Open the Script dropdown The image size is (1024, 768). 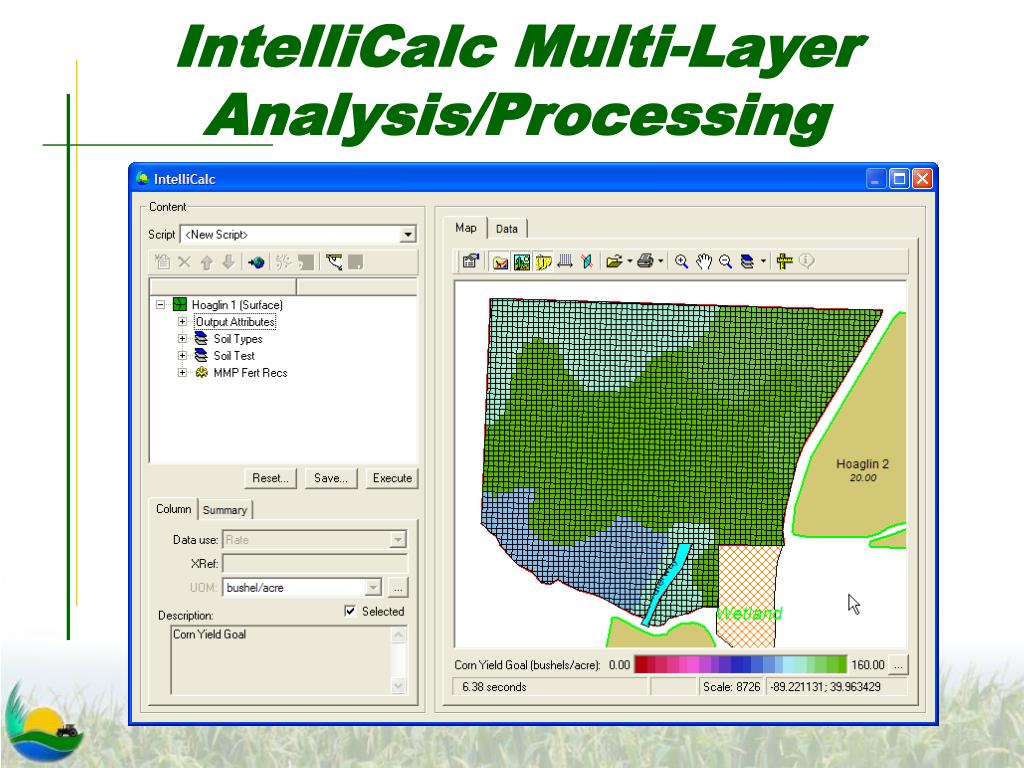408,234
